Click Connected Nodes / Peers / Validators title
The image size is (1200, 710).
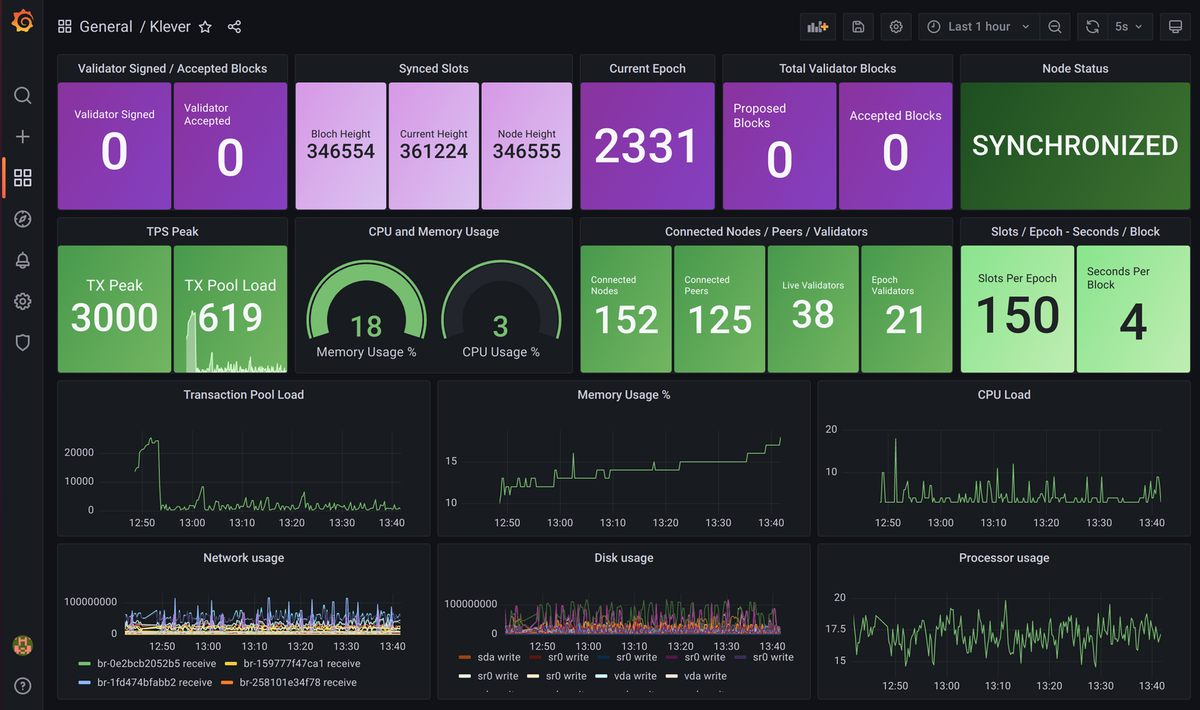point(766,232)
